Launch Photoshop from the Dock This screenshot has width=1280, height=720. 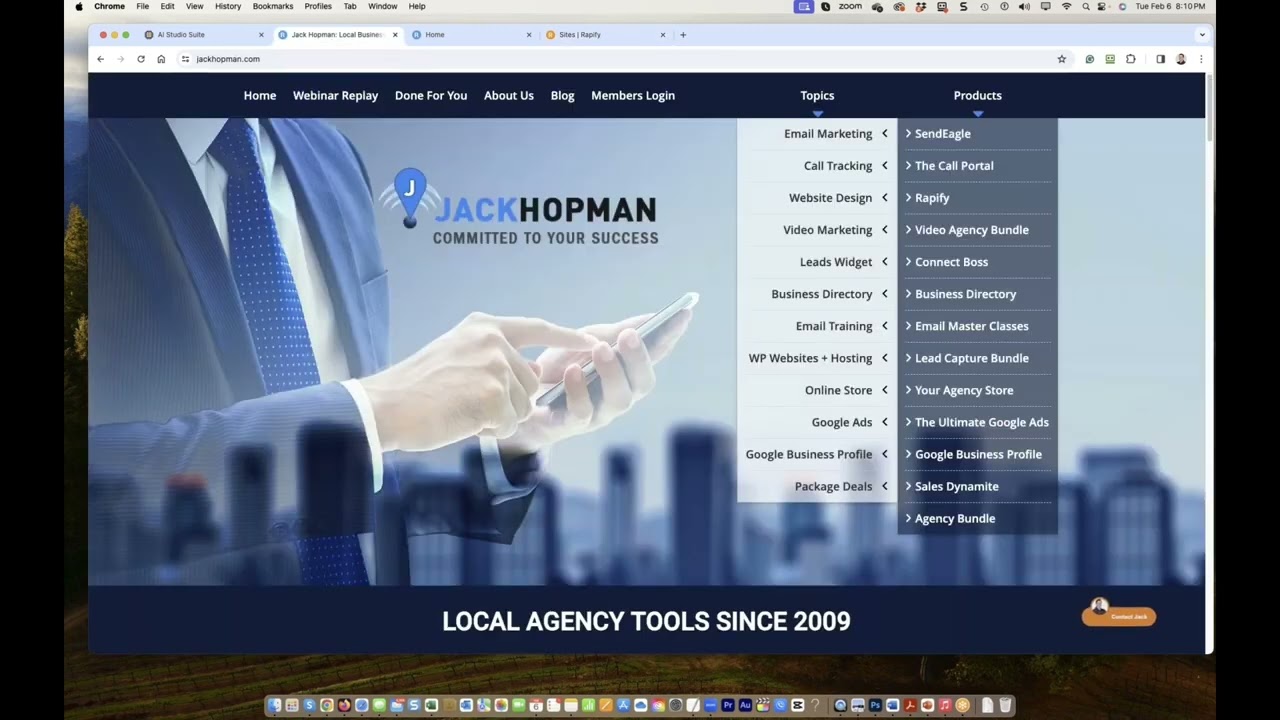pyautogui.click(x=875, y=705)
